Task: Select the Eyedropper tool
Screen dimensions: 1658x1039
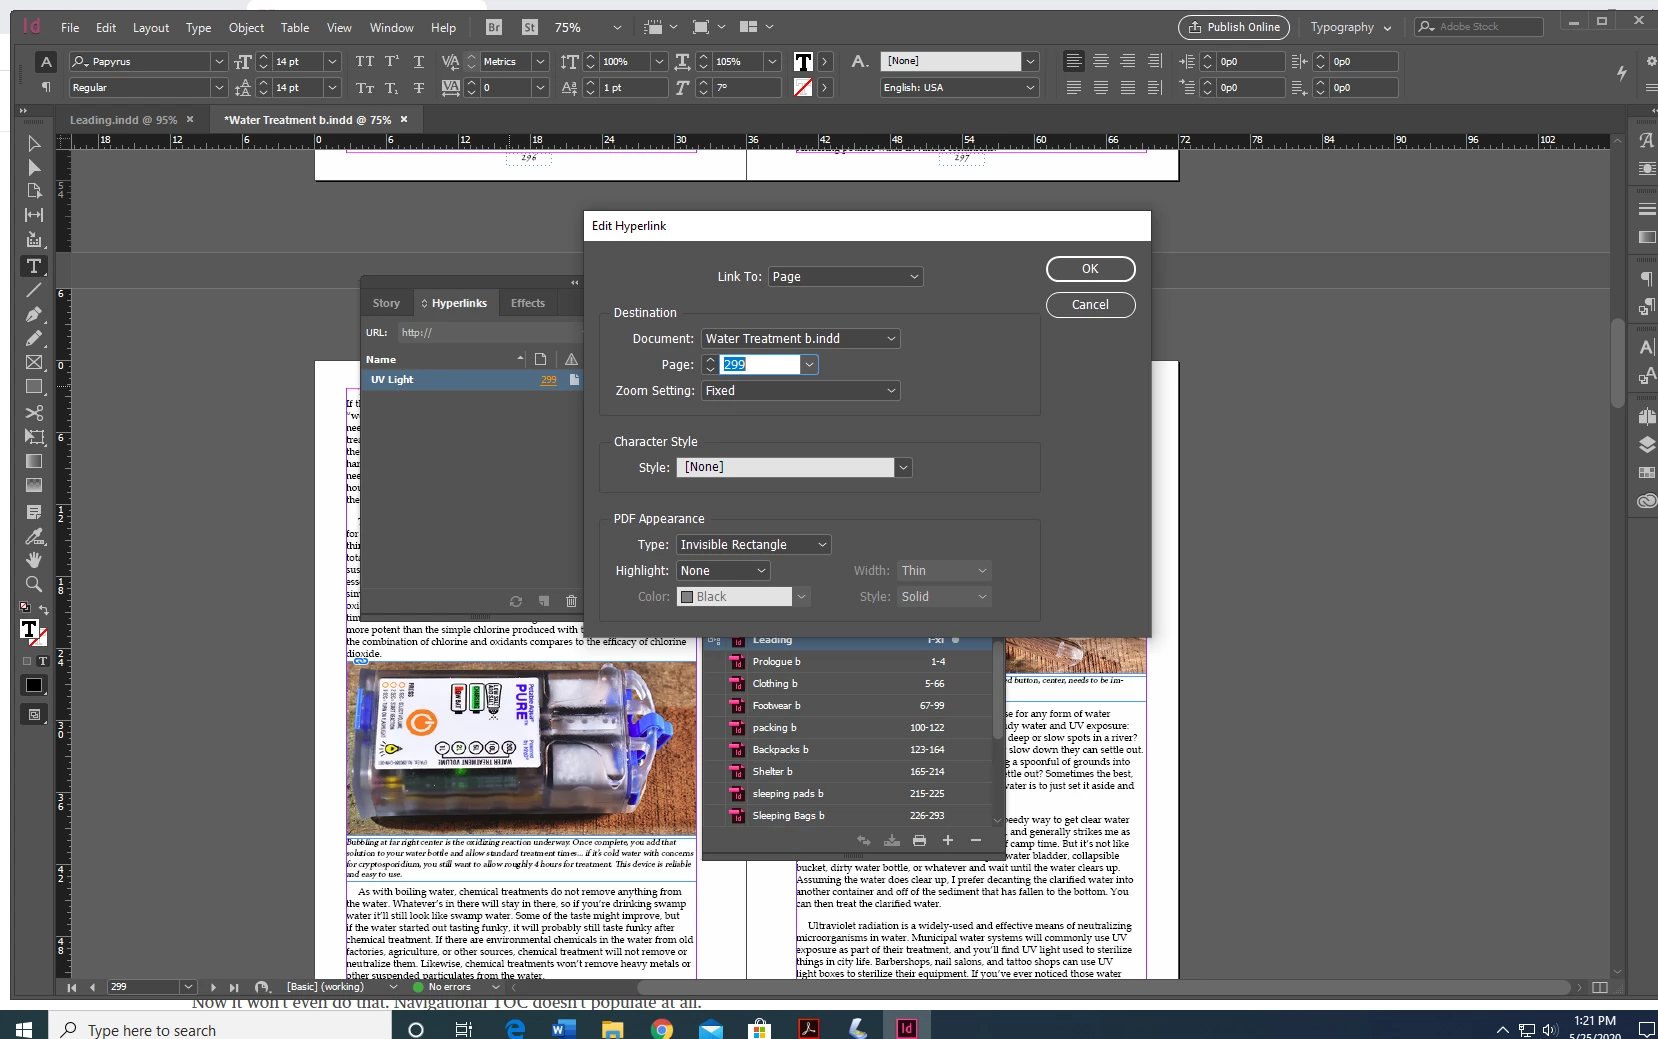Action: point(34,536)
